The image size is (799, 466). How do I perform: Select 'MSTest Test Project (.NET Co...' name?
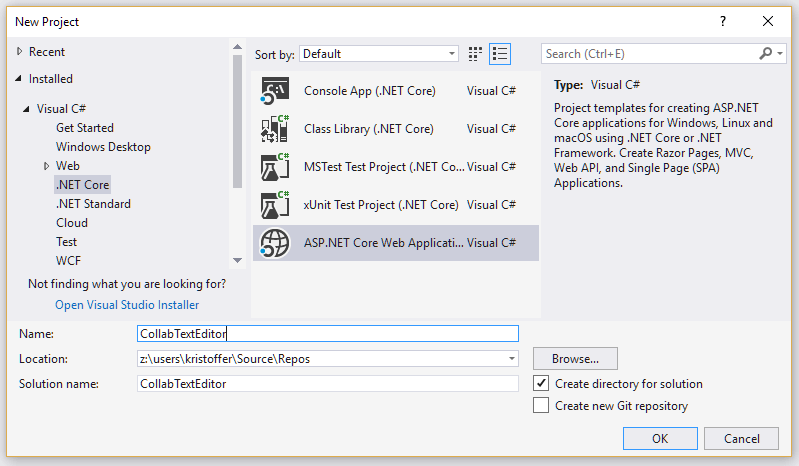(x=384, y=167)
